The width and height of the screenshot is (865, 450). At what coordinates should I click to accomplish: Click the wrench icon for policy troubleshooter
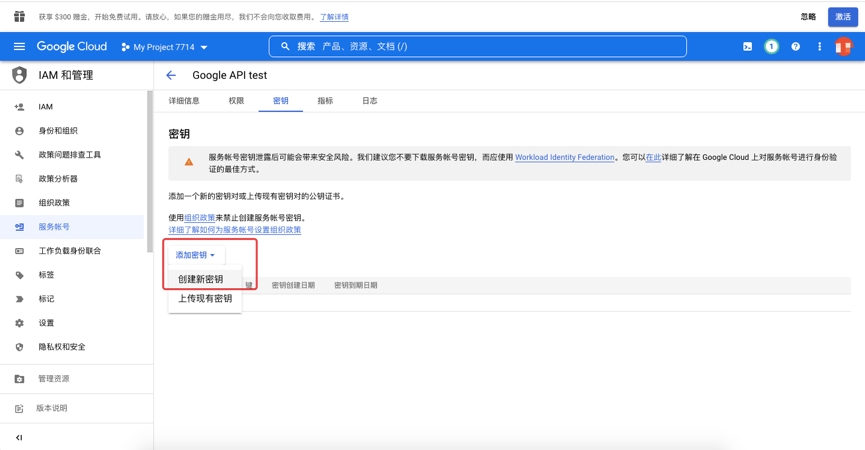(x=19, y=155)
